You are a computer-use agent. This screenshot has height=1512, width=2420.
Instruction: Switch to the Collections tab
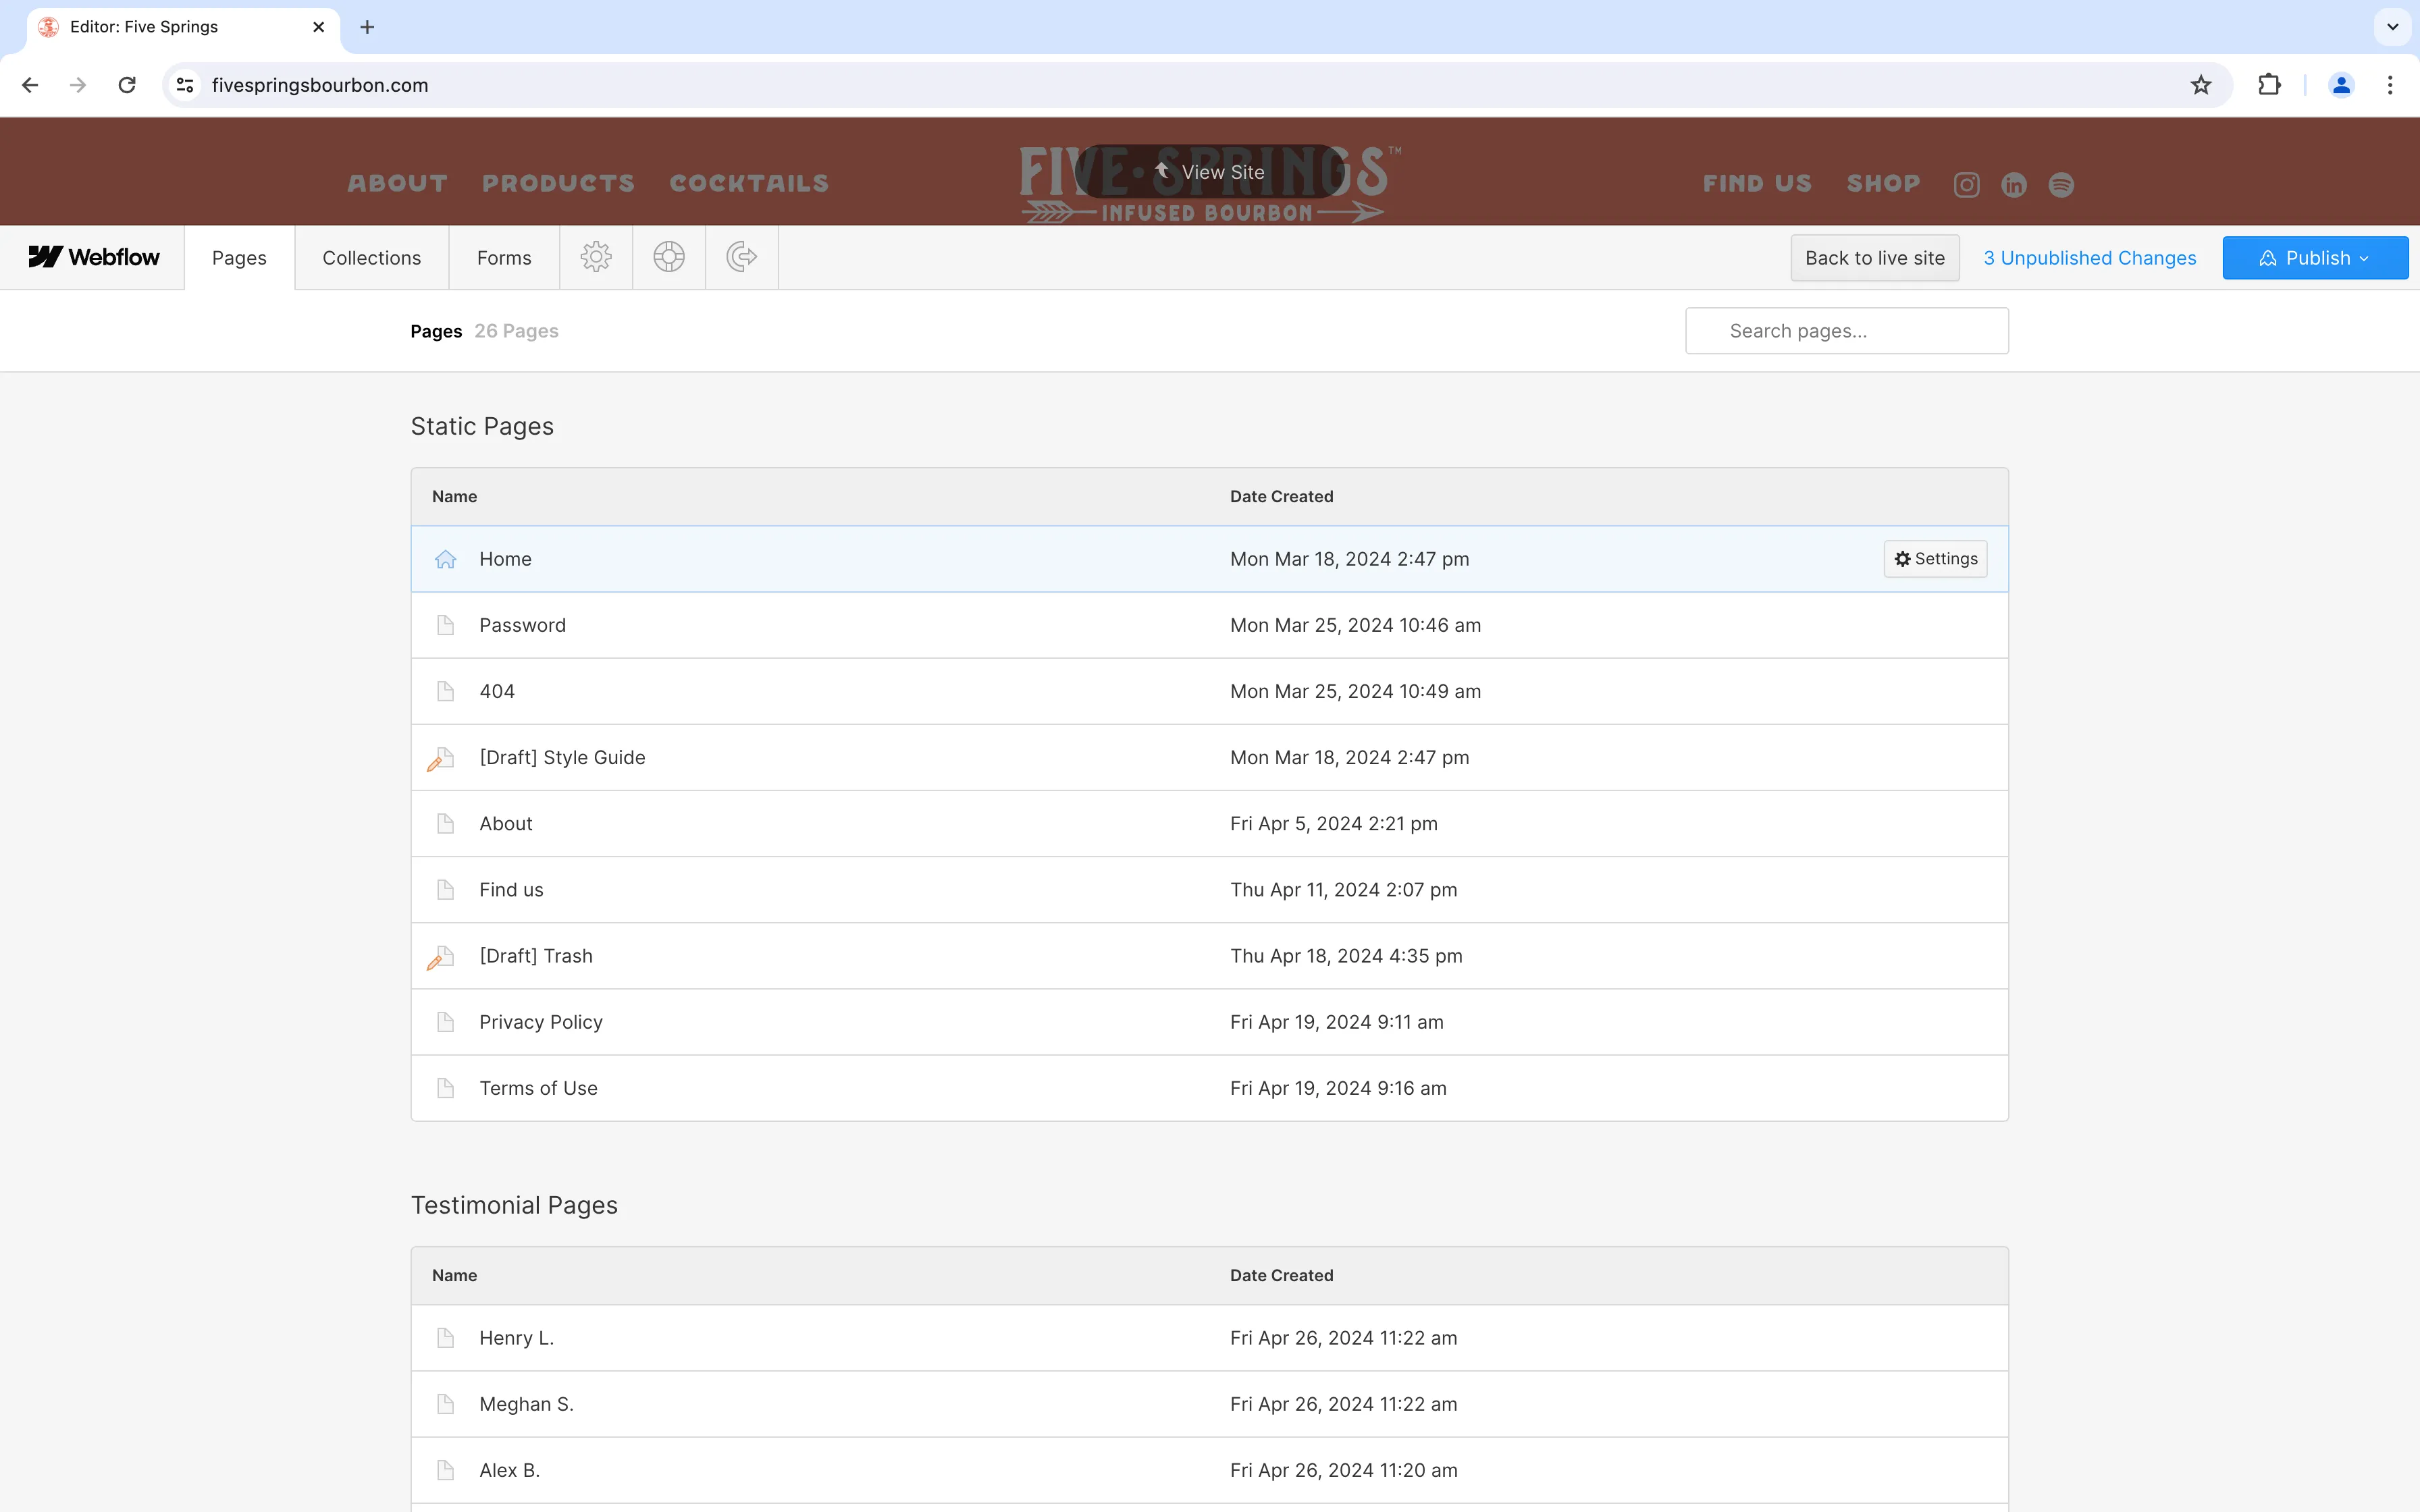(371, 257)
